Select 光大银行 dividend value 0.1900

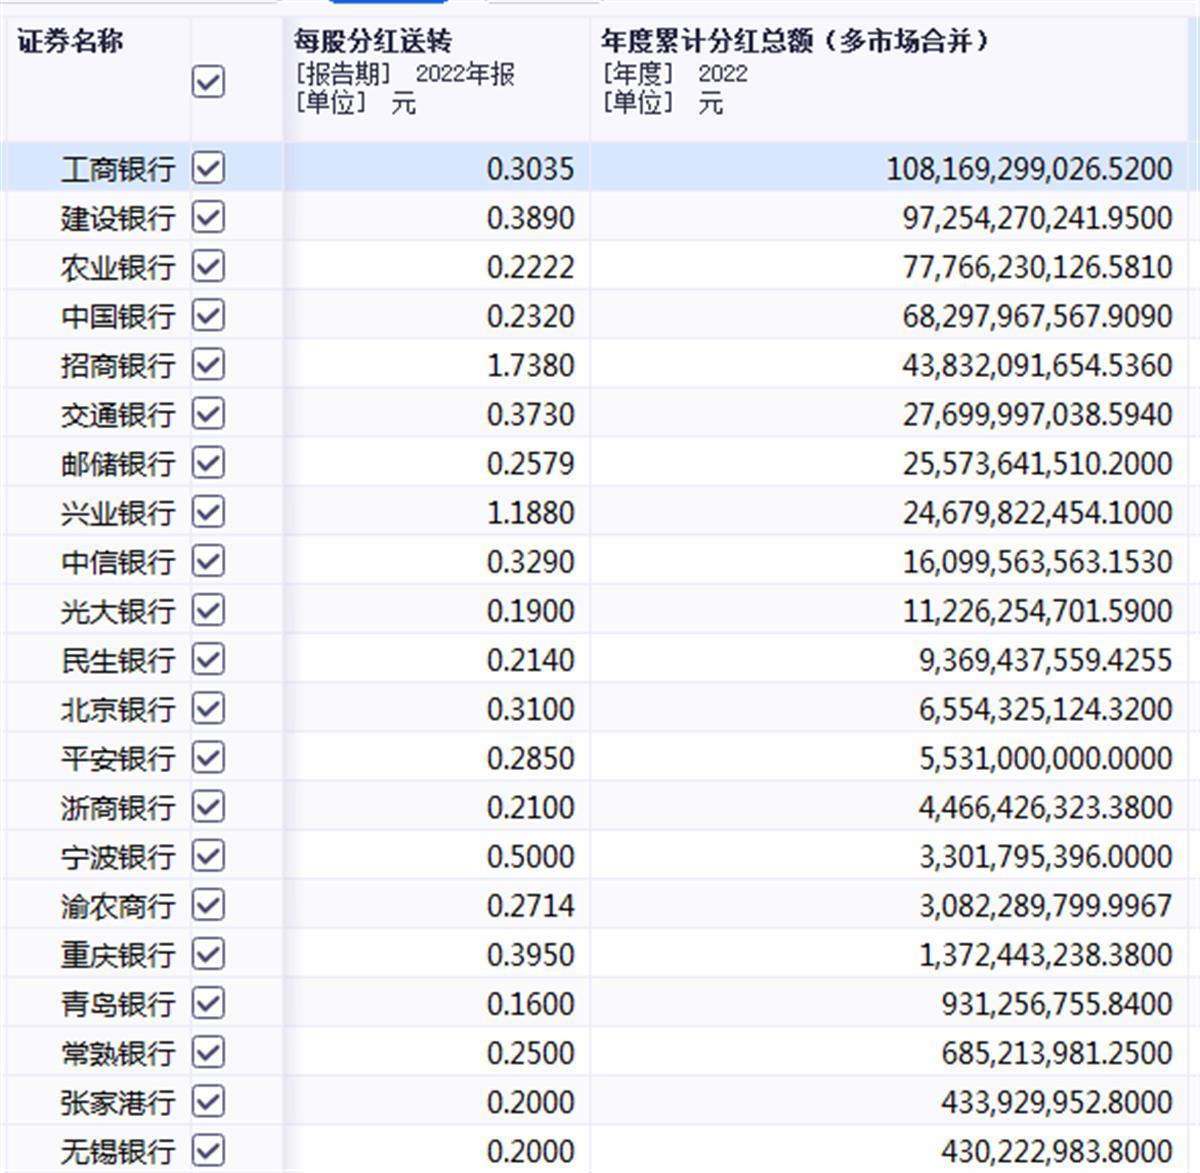pyautogui.click(x=530, y=611)
